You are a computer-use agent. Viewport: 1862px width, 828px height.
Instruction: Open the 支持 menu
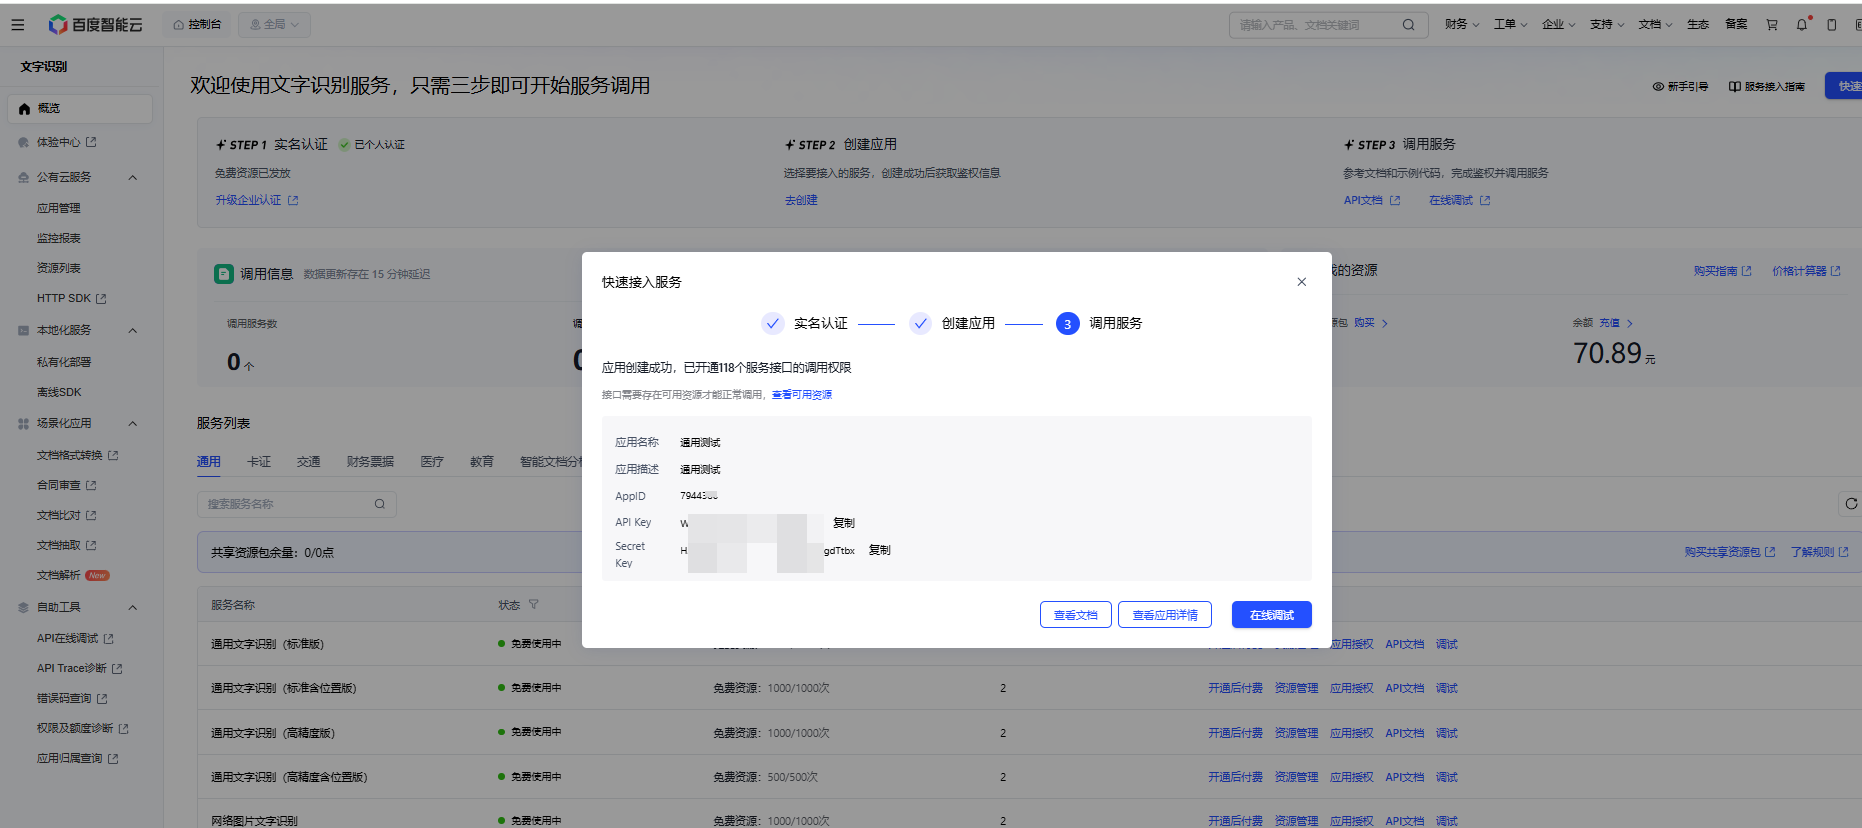(1607, 25)
